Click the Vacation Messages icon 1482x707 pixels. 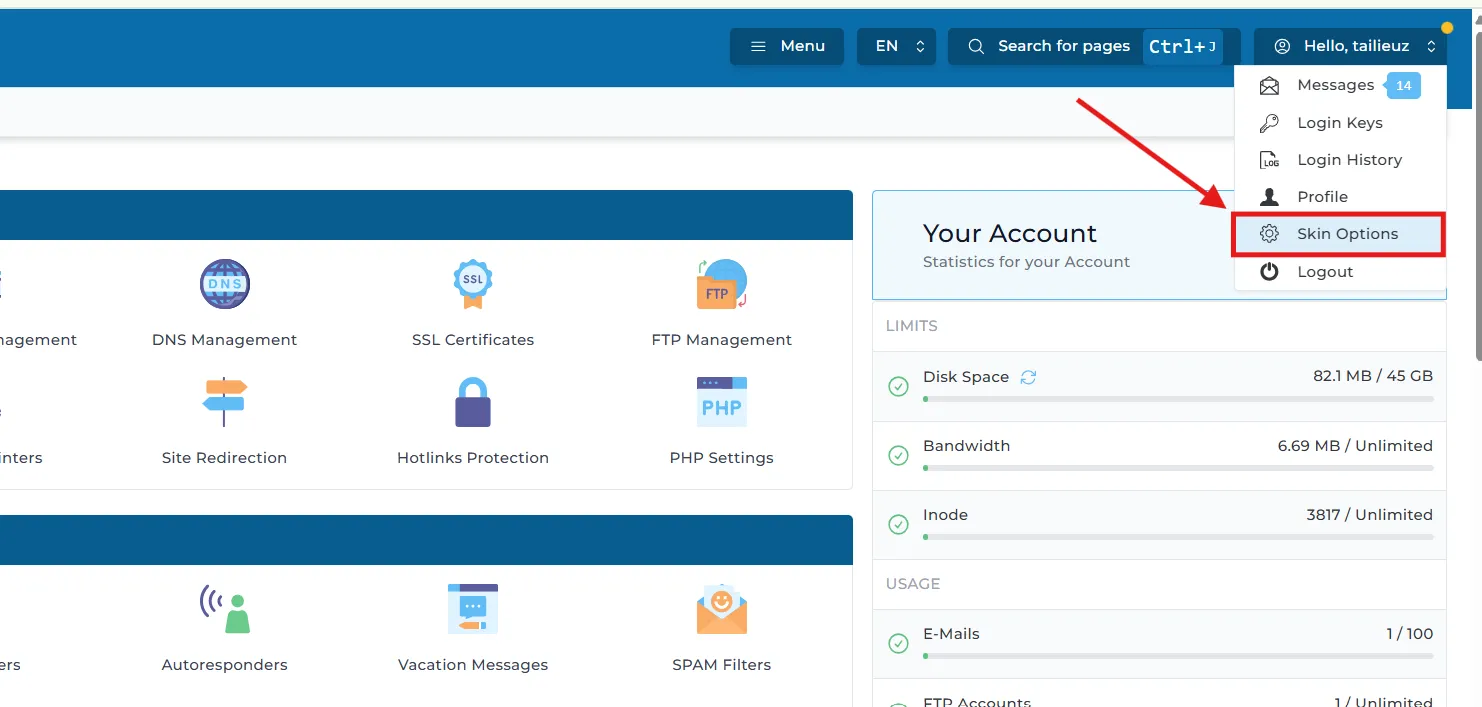pyautogui.click(x=472, y=609)
